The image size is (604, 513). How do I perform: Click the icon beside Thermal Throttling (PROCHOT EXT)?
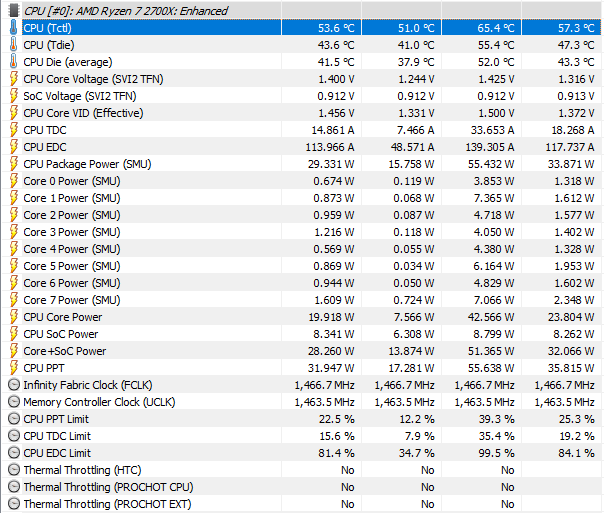tap(14, 504)
